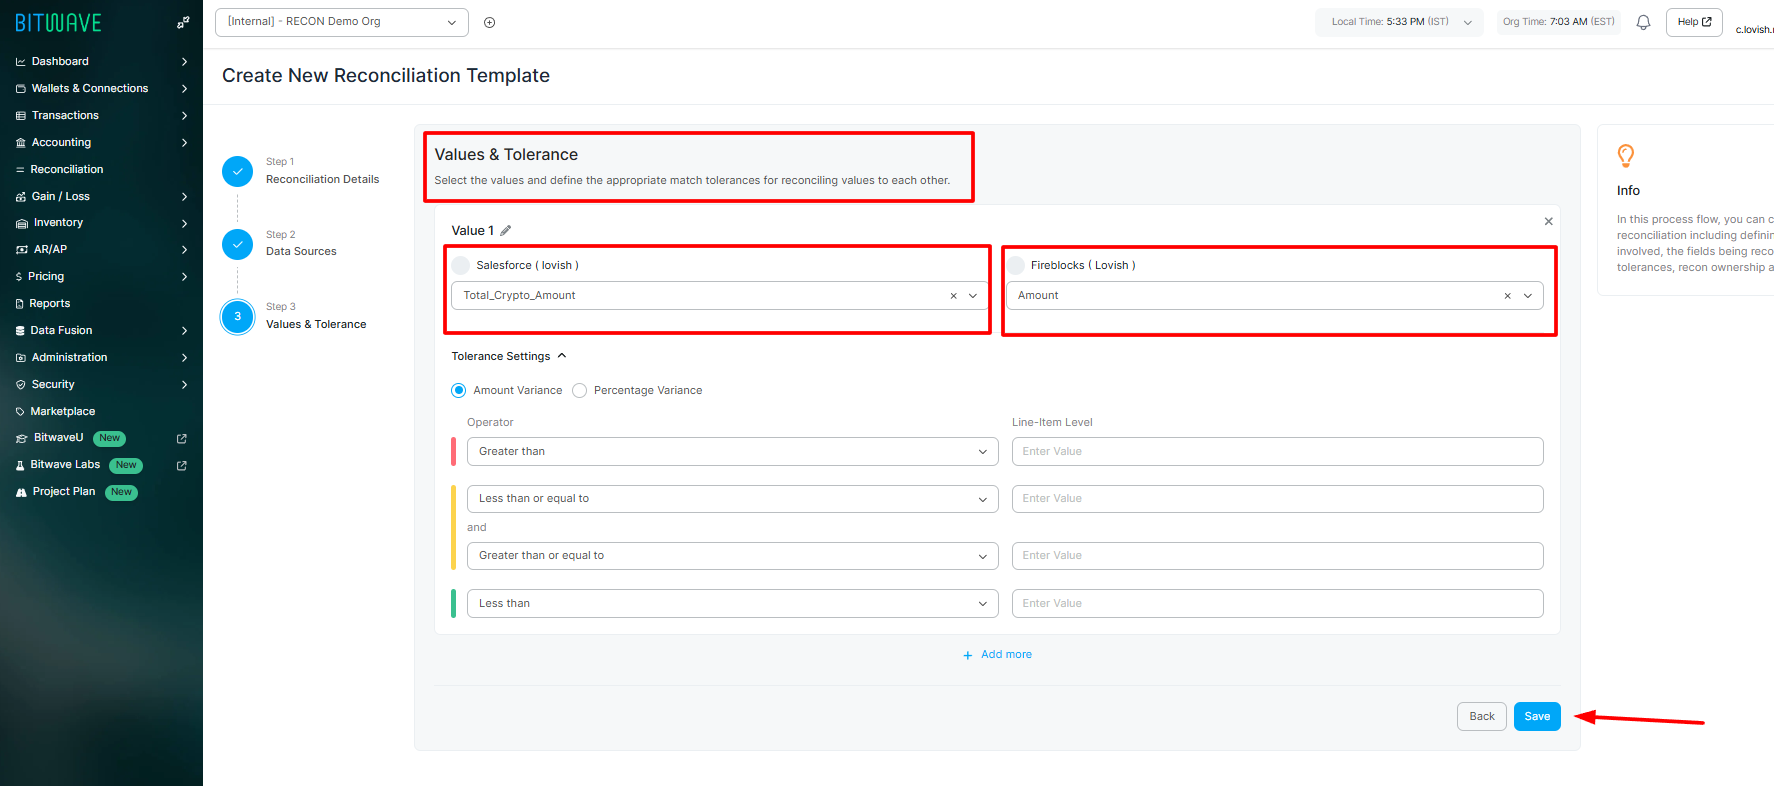Click the Info lightbulb icon
The image size is (1774, 786).
(x=1626, y=156)
